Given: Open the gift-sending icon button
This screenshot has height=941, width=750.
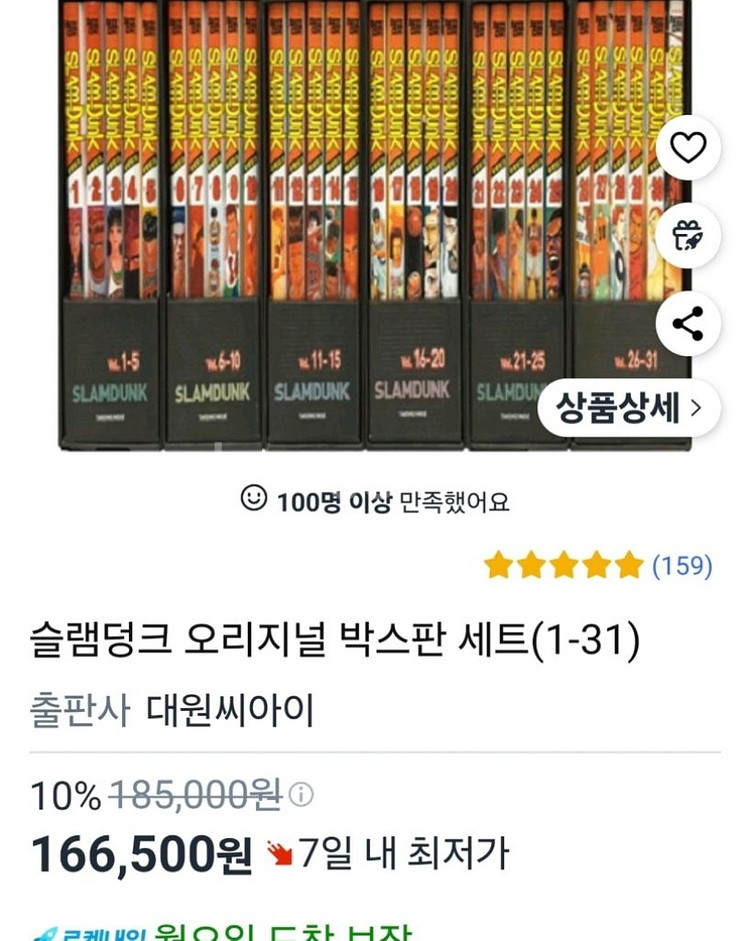Looking at the screenshot, I should (x=688, y=235).
